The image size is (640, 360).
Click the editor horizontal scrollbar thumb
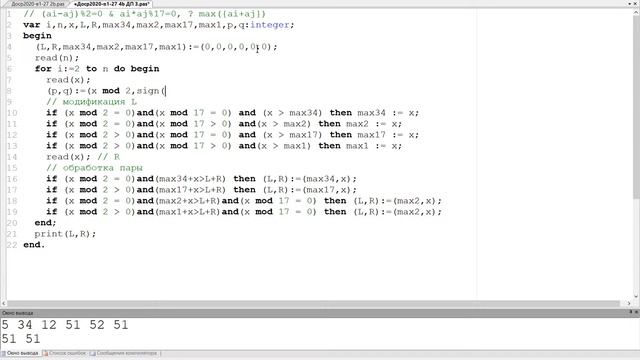click(x=313, y=303)
